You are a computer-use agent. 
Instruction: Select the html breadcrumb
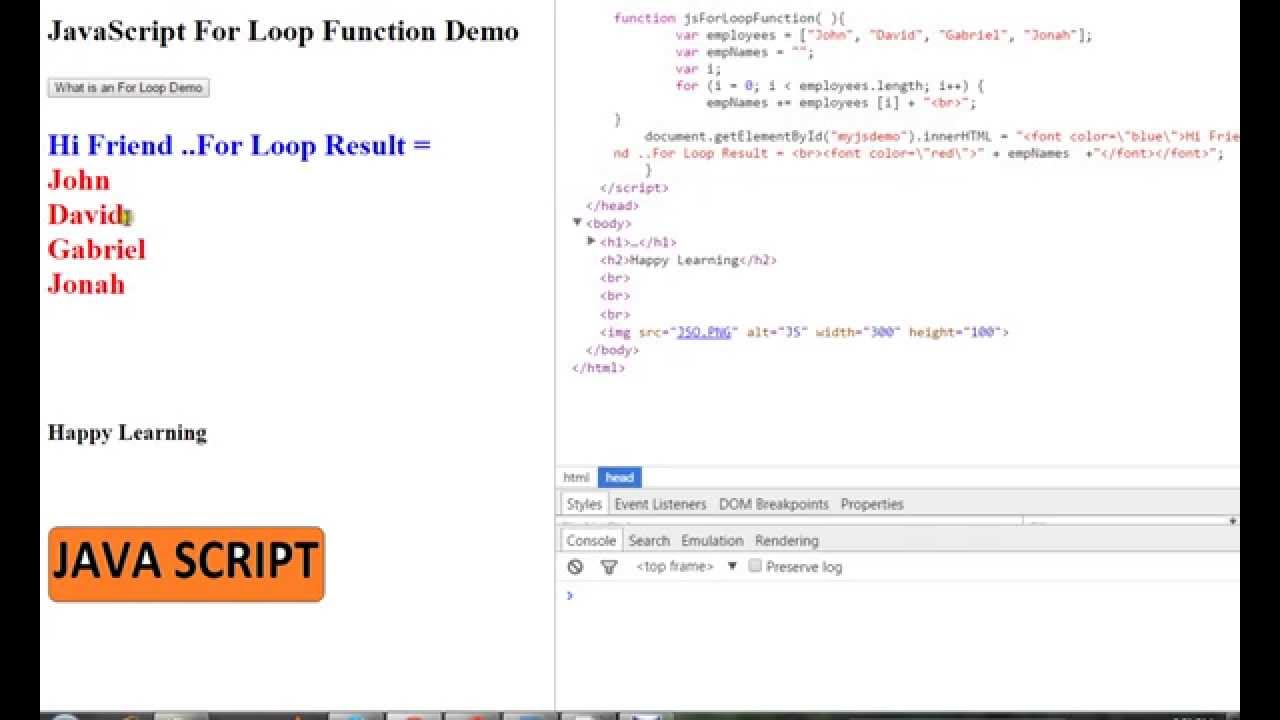576,478
